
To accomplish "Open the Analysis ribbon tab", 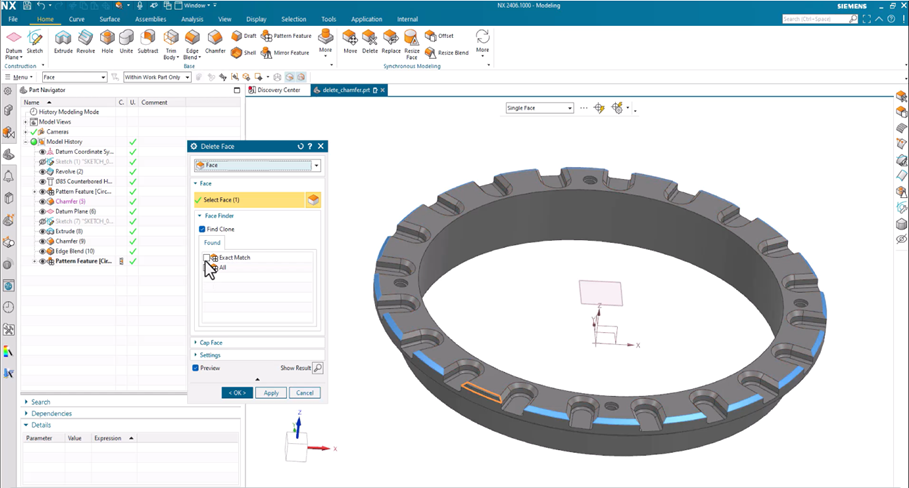I will 192,19.
